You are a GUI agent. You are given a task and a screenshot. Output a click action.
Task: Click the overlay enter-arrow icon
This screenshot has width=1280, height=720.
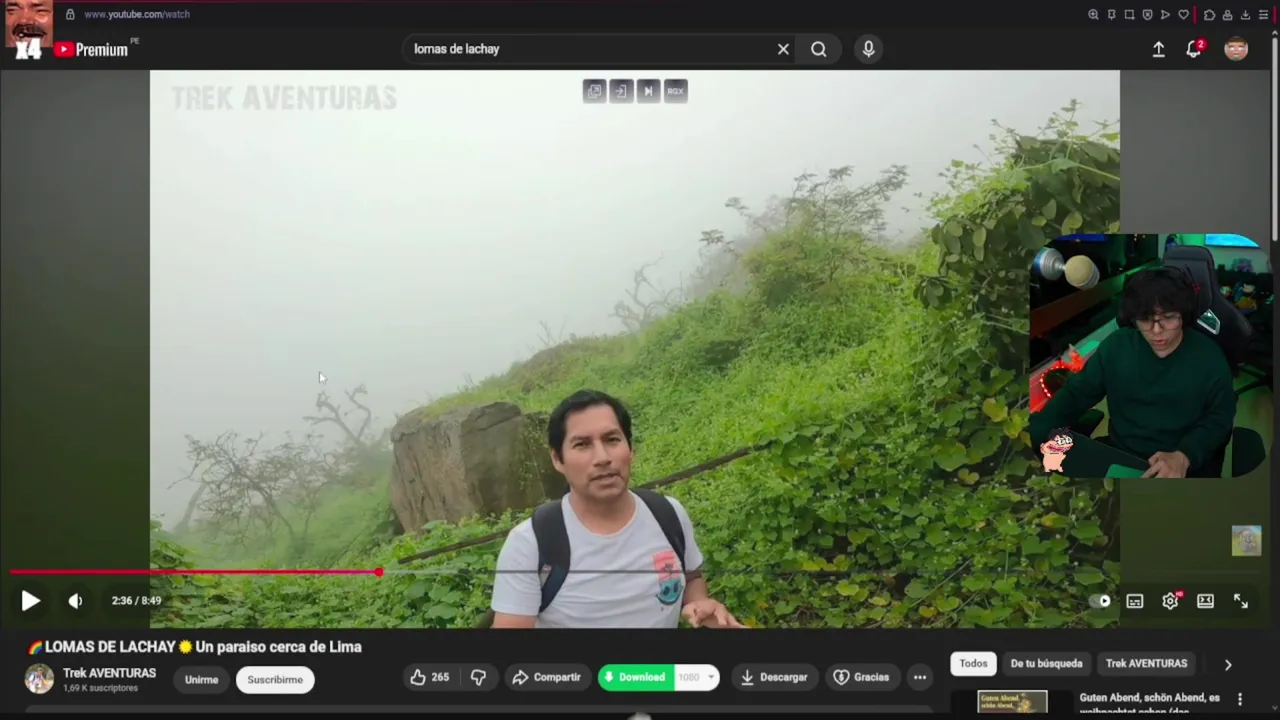pos(621,91)
